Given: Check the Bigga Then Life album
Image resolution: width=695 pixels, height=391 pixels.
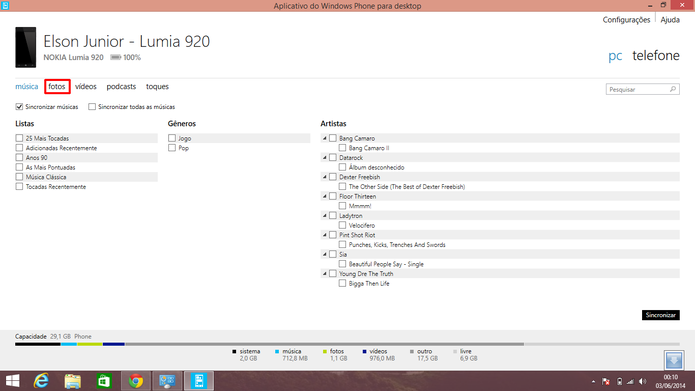Looking at the screenshot, I should 342,283.
